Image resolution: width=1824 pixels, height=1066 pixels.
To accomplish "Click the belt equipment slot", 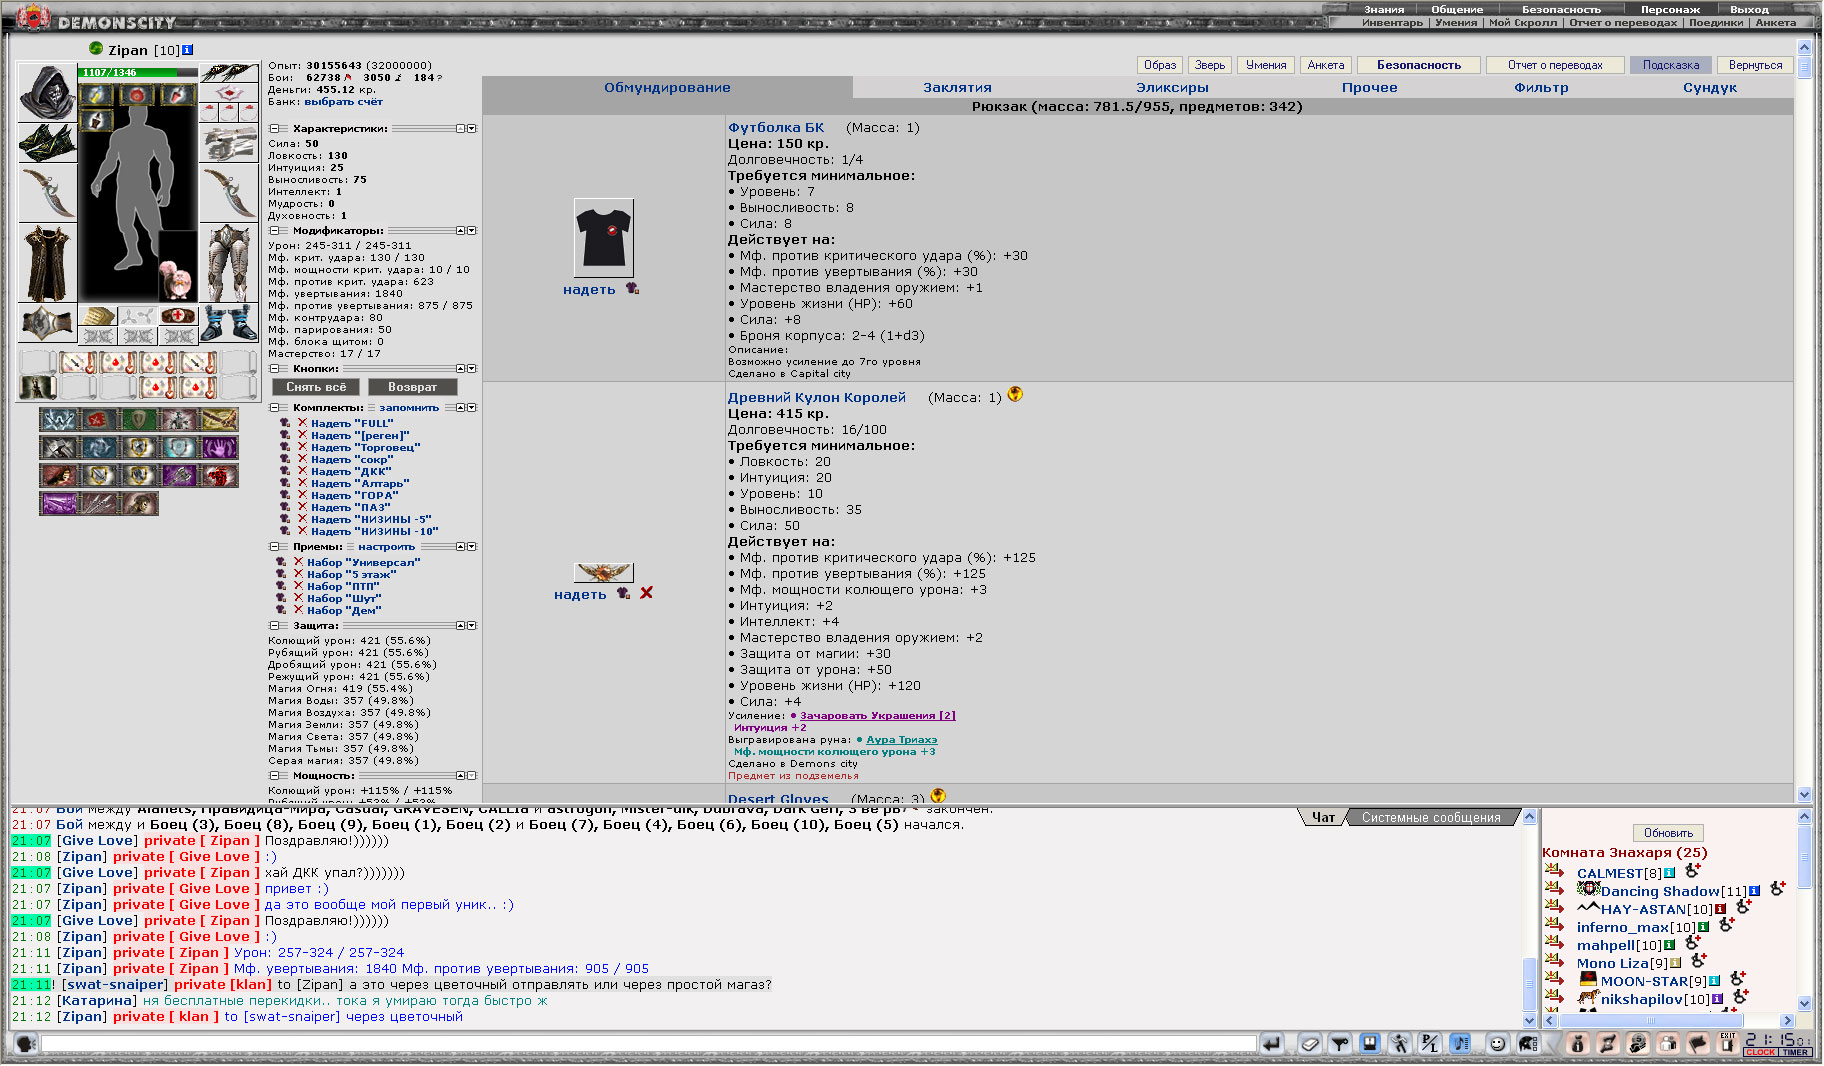I will pos(47,324).
